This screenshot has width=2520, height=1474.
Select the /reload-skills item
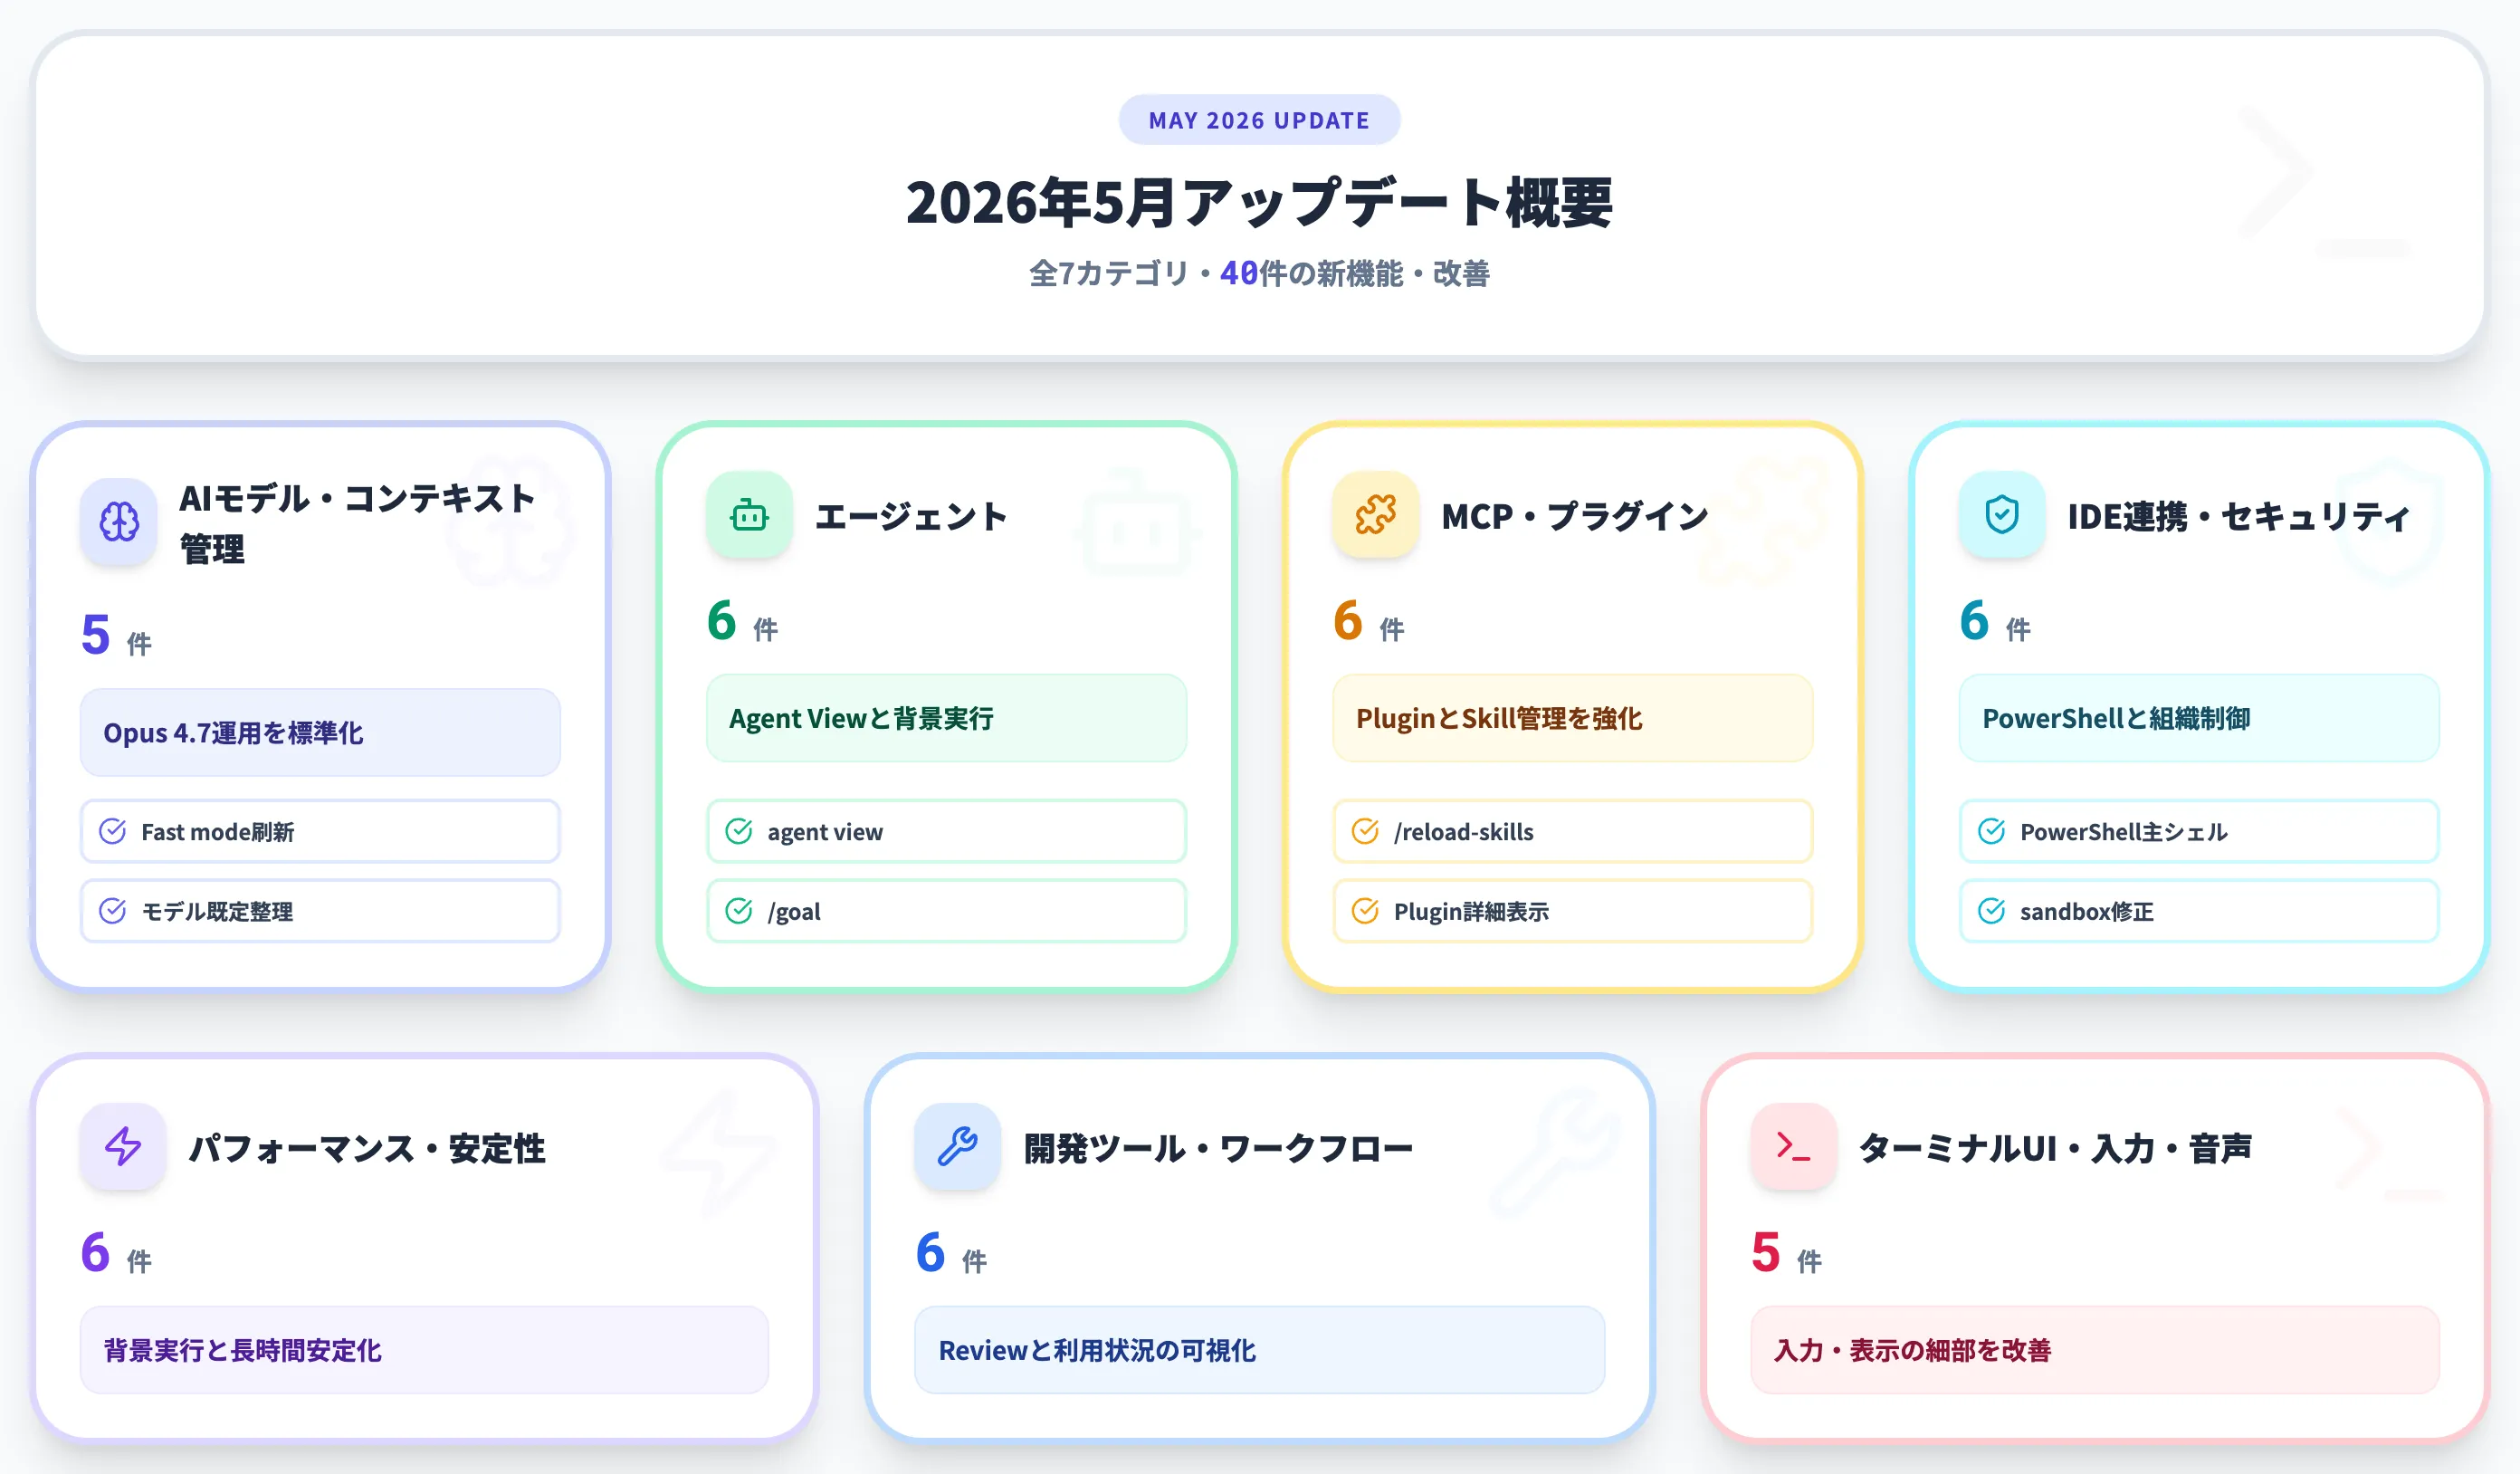tap(1572, 831)
